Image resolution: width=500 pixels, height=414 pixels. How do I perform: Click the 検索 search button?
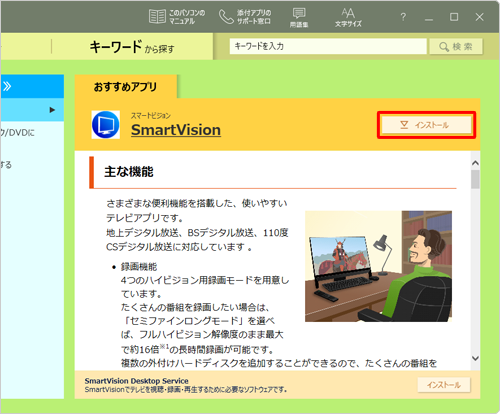pyautogui.click(x=456, y=46)
